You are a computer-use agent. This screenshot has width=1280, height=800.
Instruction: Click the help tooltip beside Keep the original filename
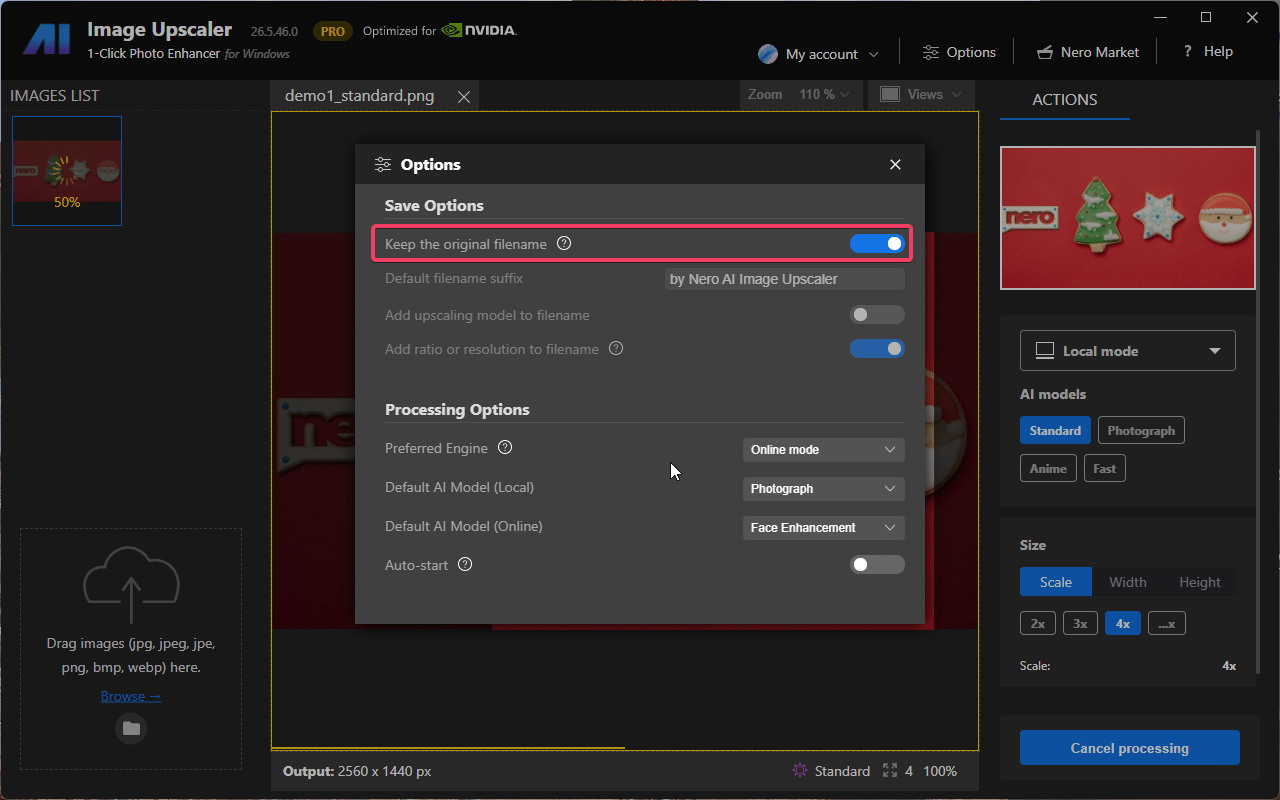coord(564,242)
